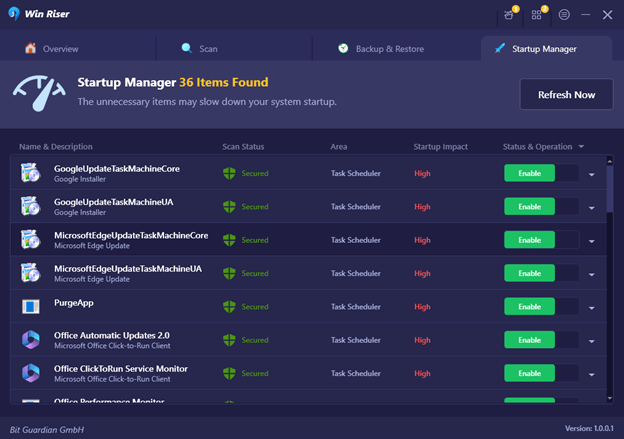Click Secured shield icon for MicrosoftEdgeUpdateTaskMachineUA
Viewport: 624px width, 439px height.
click(x=229, y=273)
